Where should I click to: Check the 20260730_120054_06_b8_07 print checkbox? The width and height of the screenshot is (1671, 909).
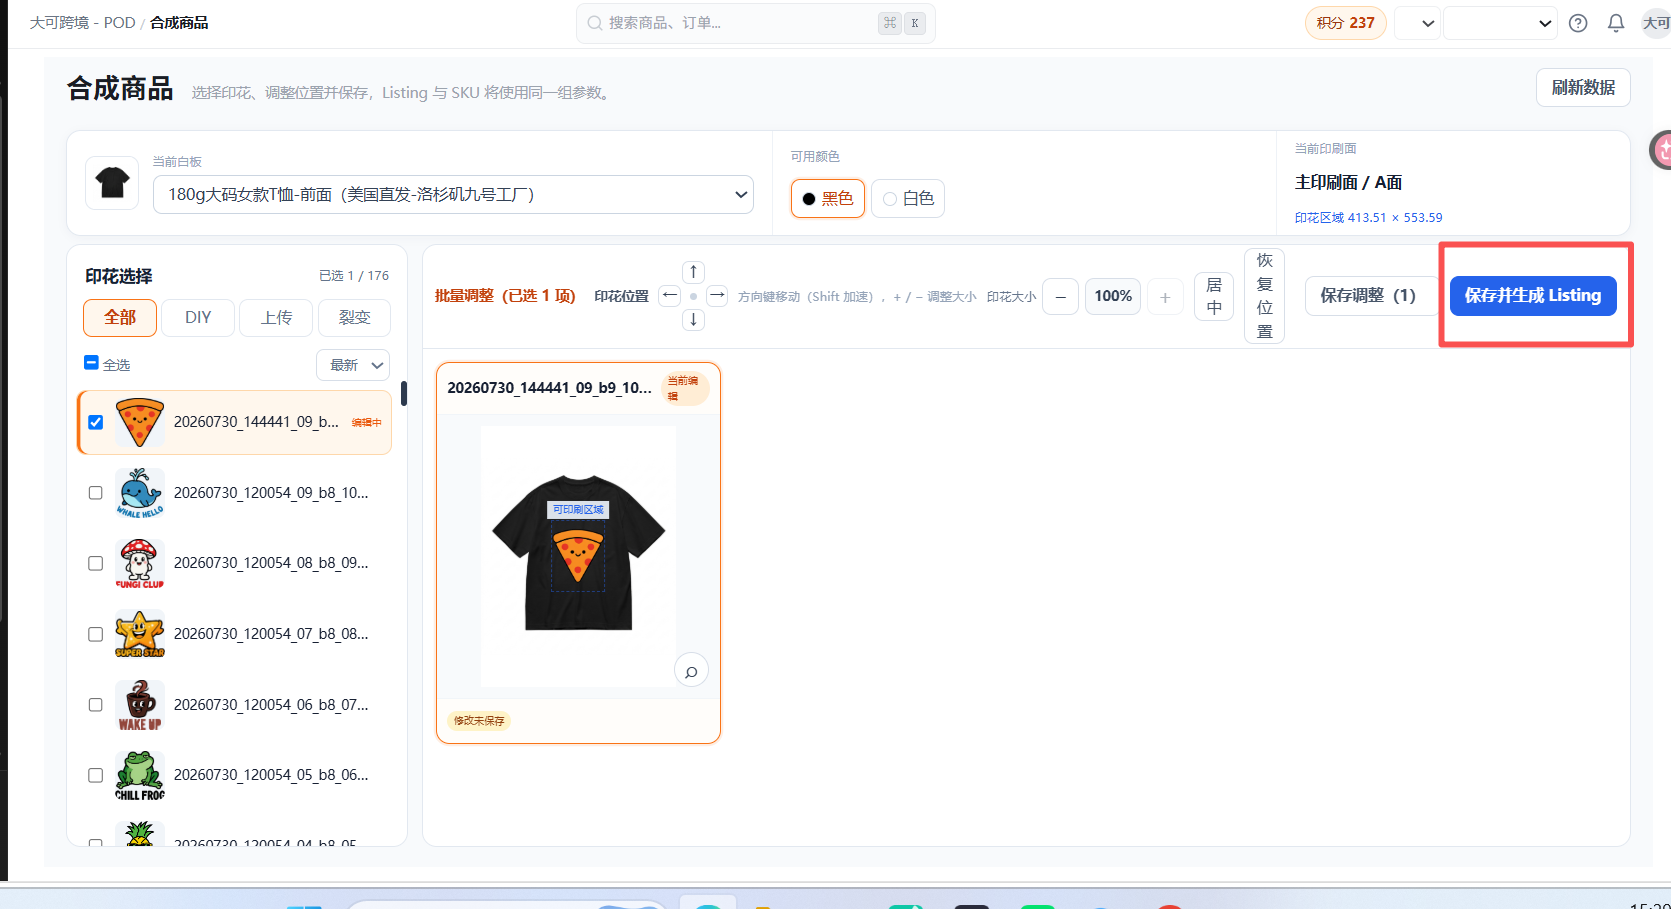pyautogui.click(x=96, y=705)
